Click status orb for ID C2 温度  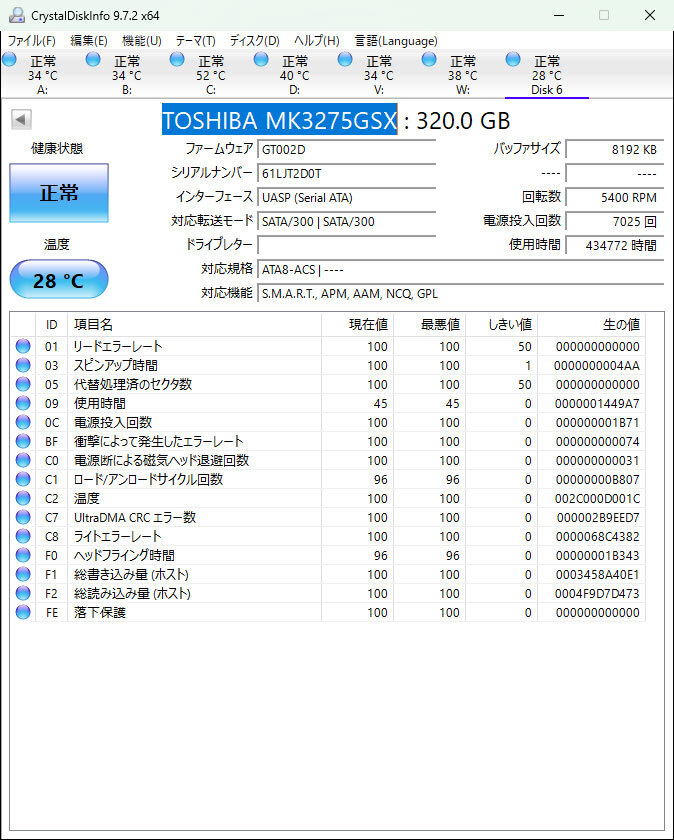23,498
